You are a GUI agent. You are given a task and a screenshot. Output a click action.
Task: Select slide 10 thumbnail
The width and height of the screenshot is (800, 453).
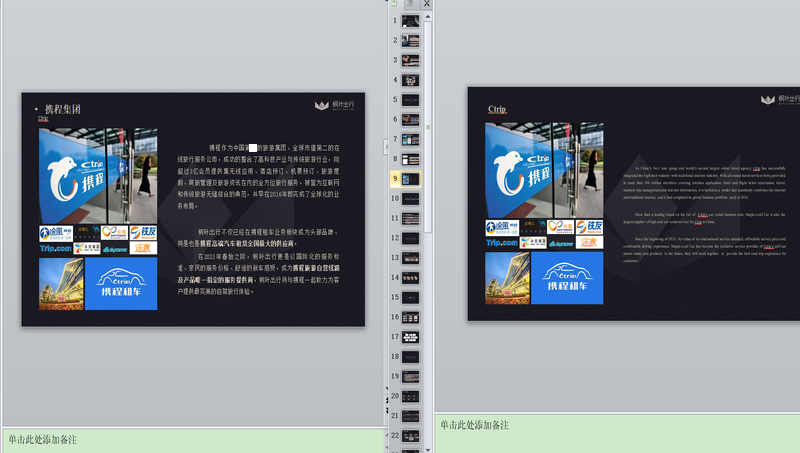tap(410, 199)
